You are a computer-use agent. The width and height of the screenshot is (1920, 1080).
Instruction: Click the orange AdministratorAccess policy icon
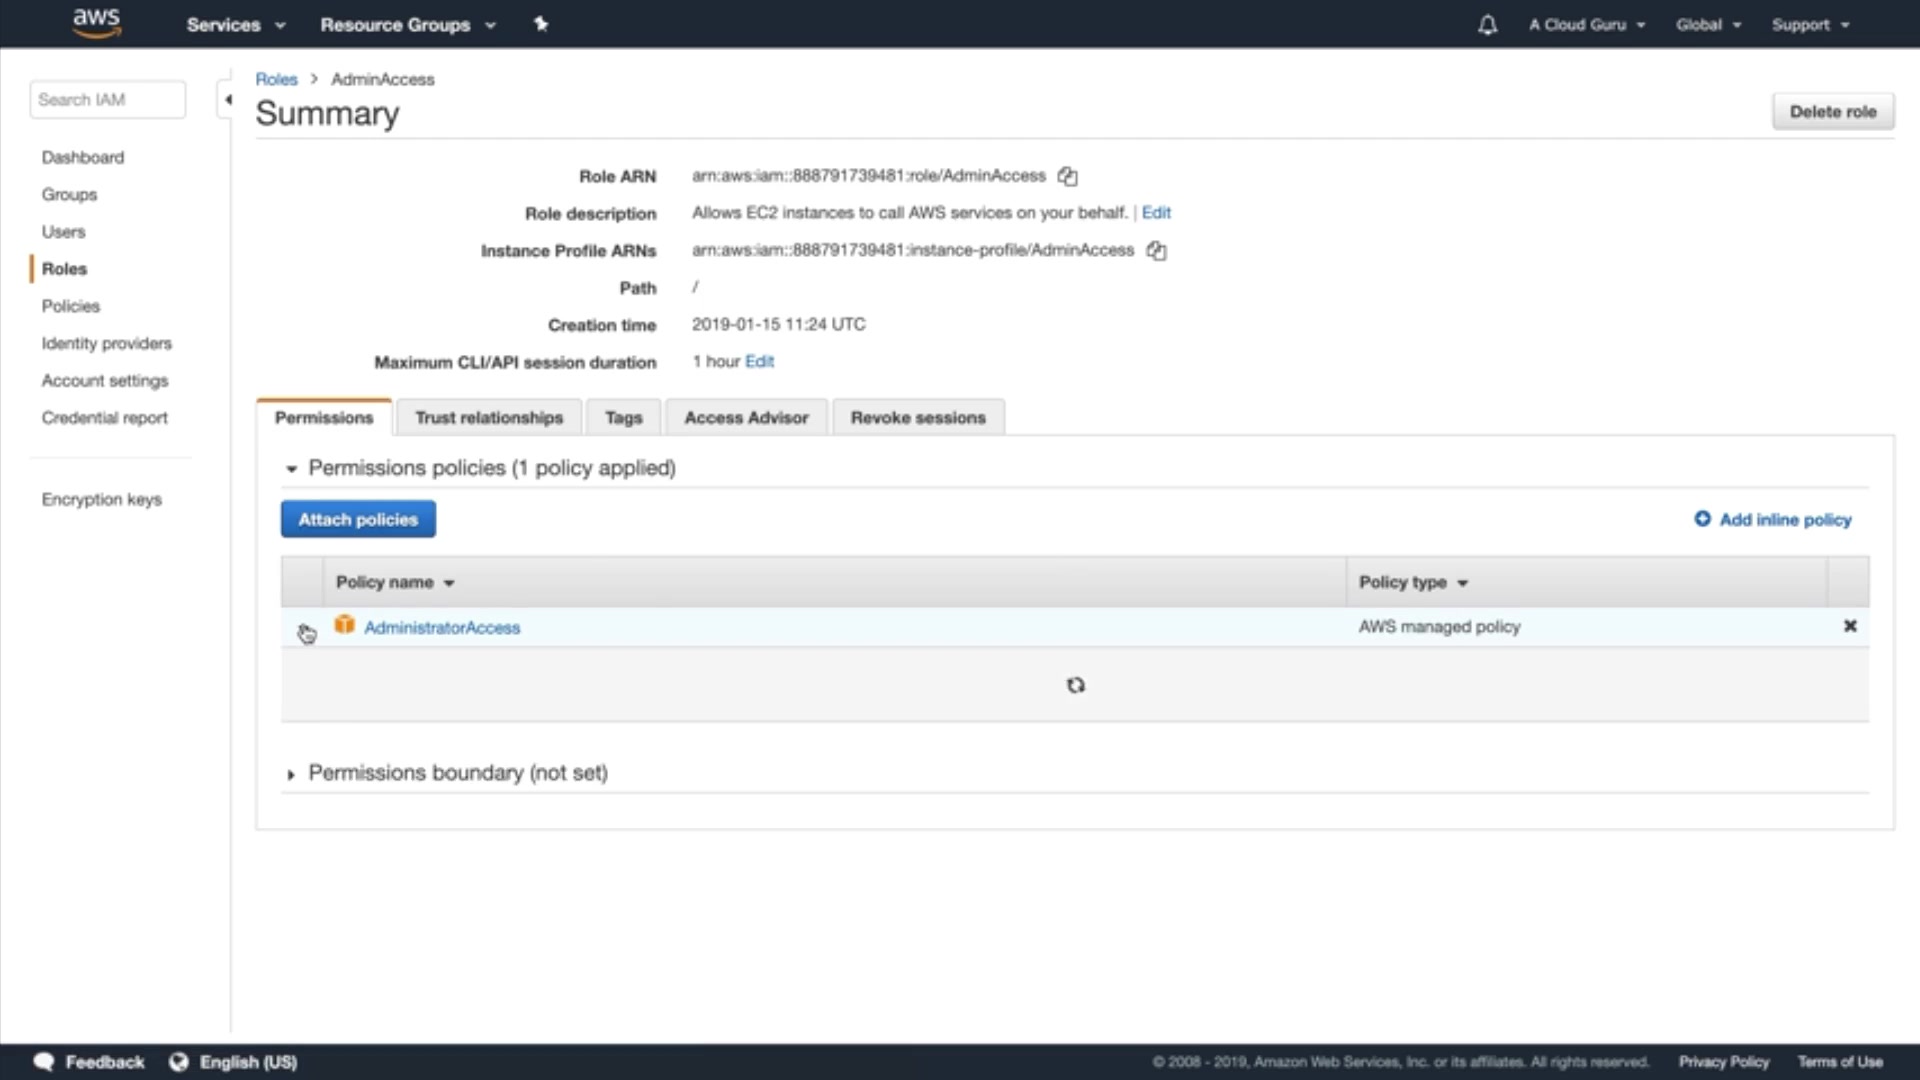[344, 625]
